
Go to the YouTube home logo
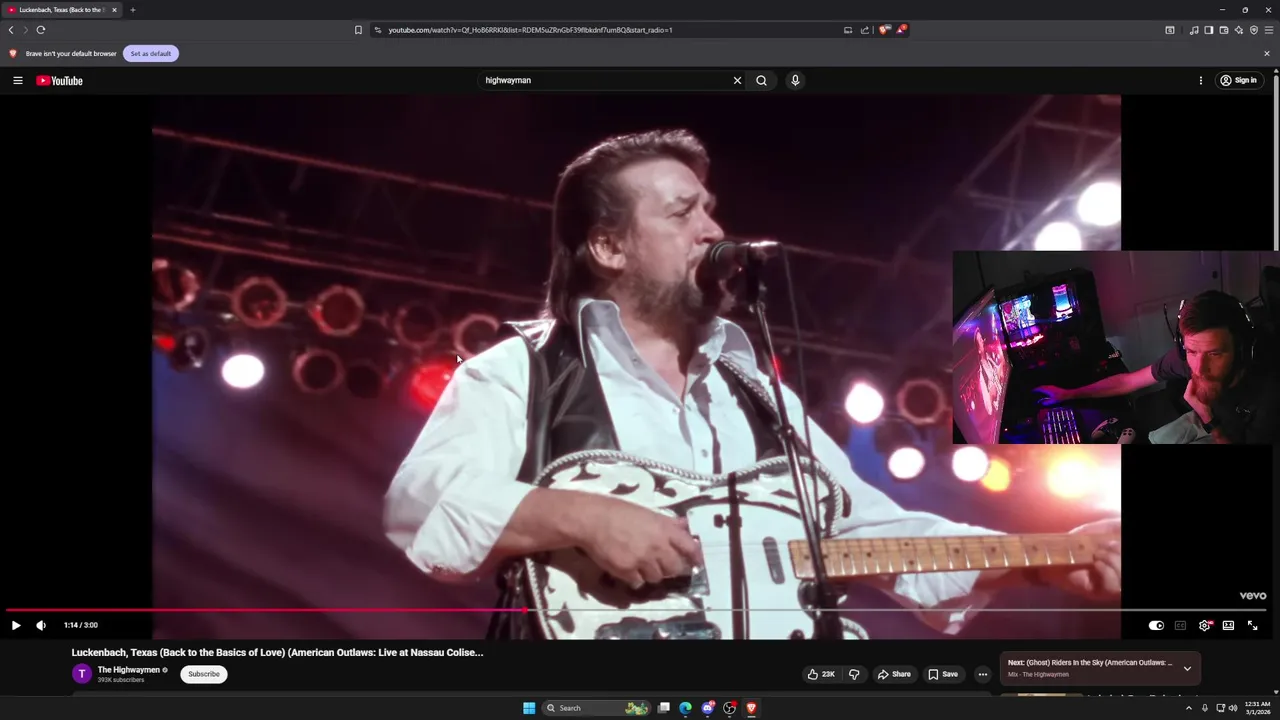[60, 80]
